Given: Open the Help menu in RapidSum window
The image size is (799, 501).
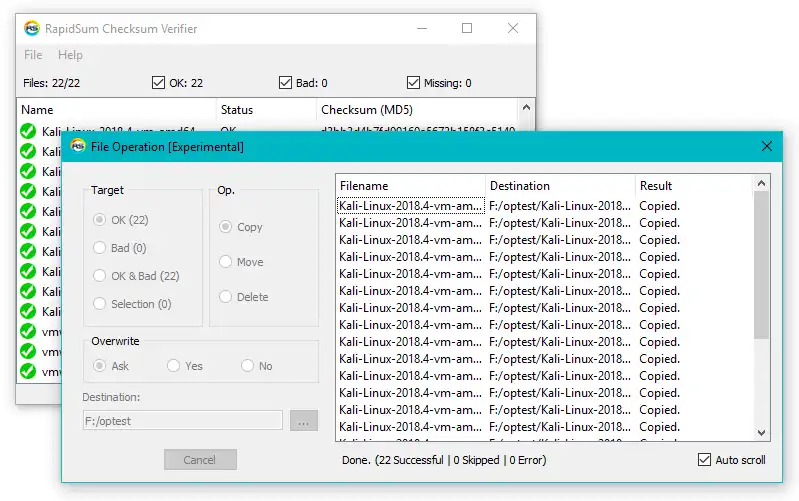Looking at the screenshot, I should click(70, 55).
